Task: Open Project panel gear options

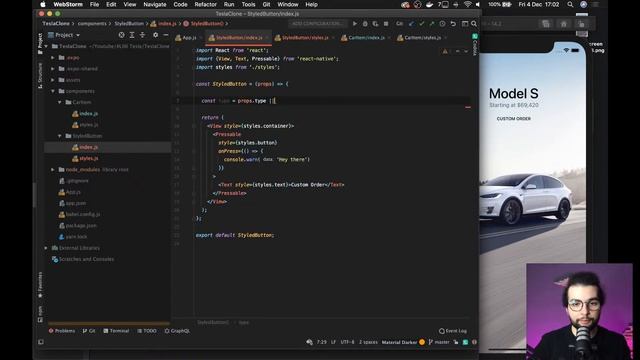Action: tap(155, 35)
